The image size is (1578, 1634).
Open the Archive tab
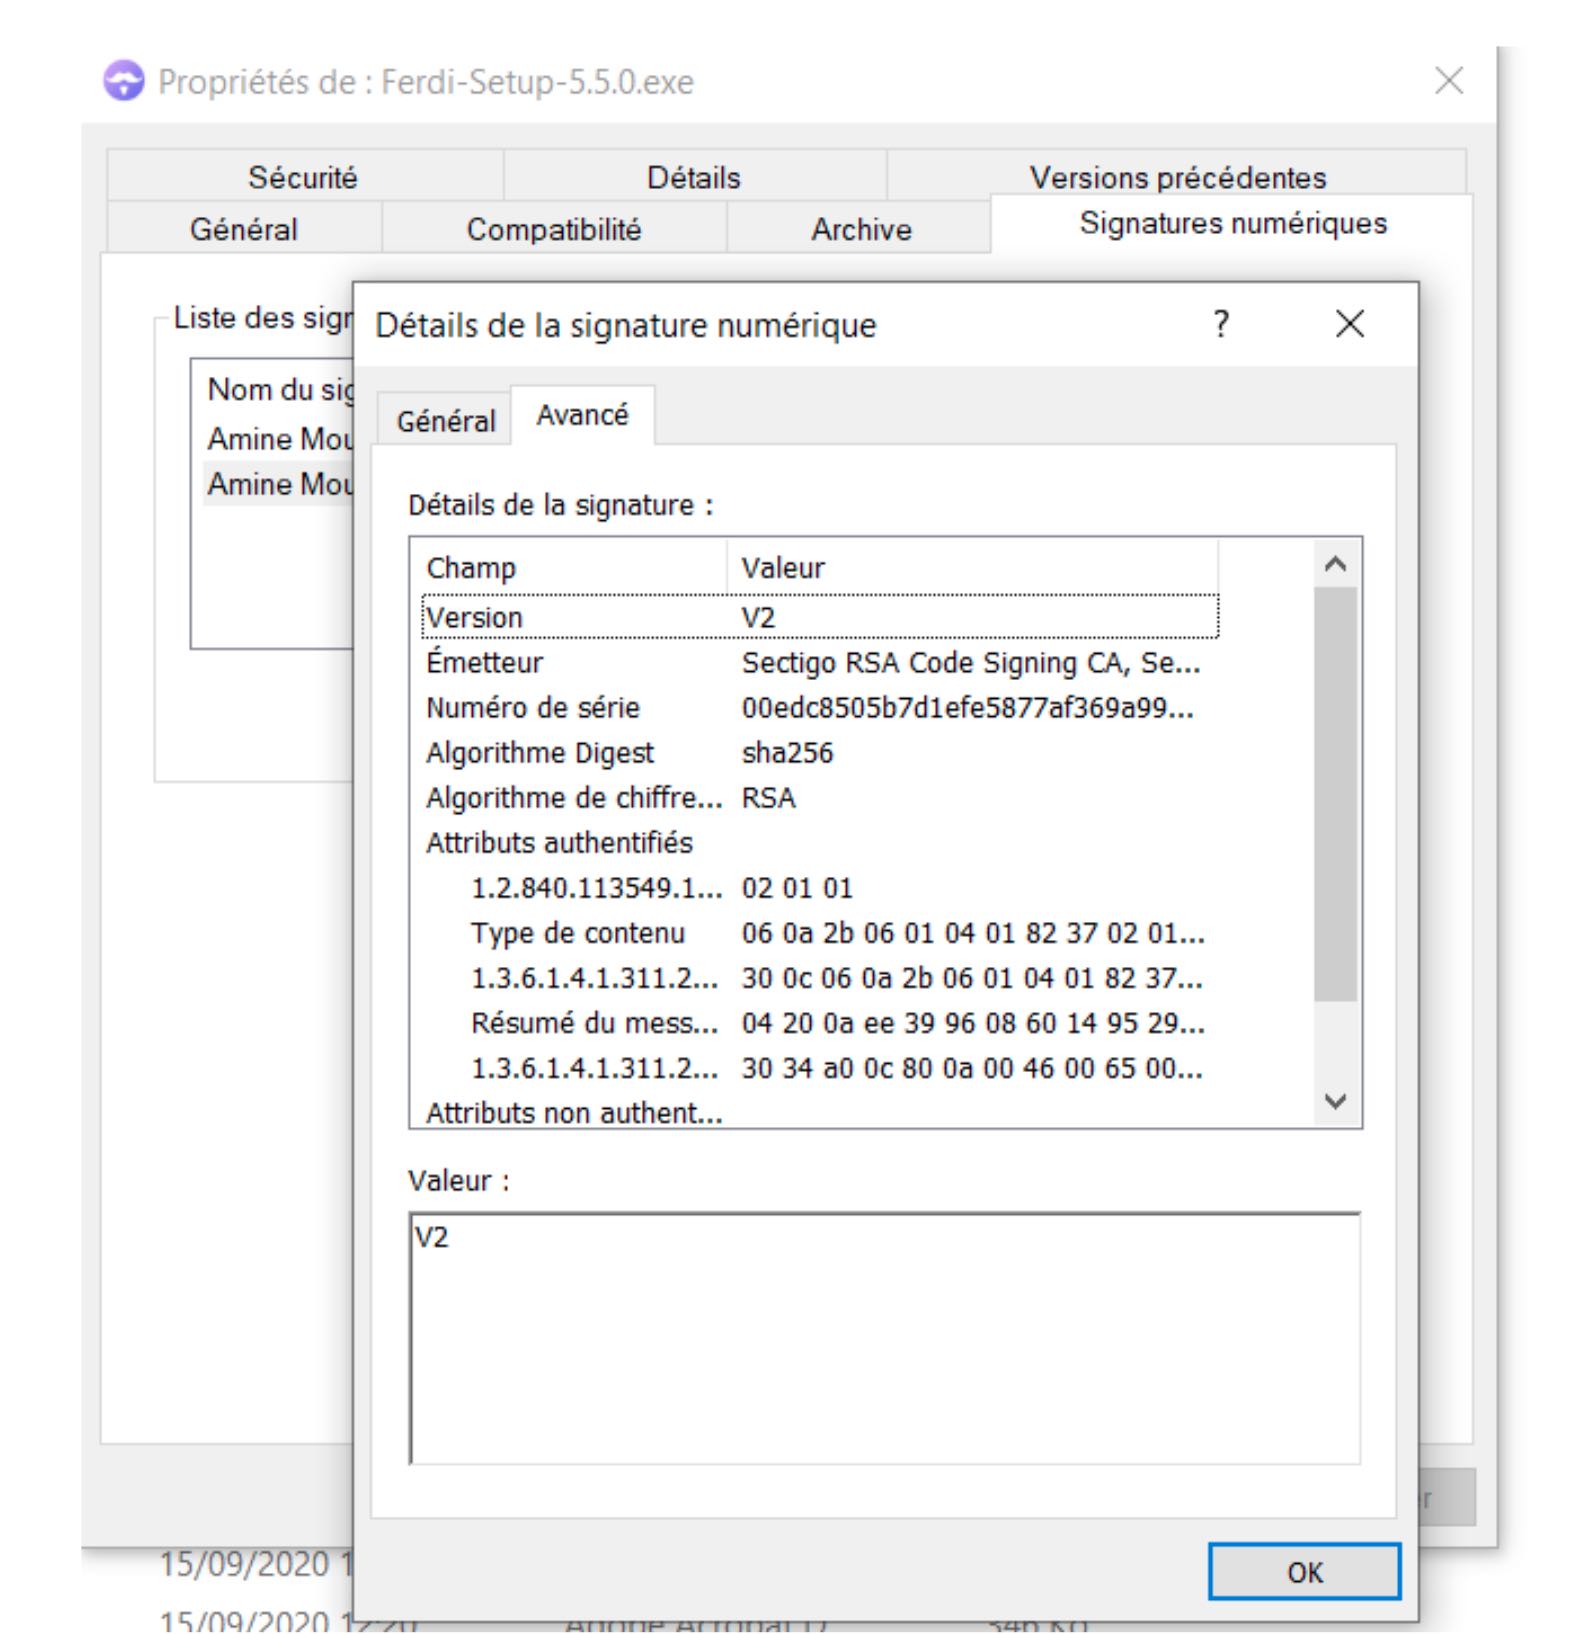coord(861,229)
